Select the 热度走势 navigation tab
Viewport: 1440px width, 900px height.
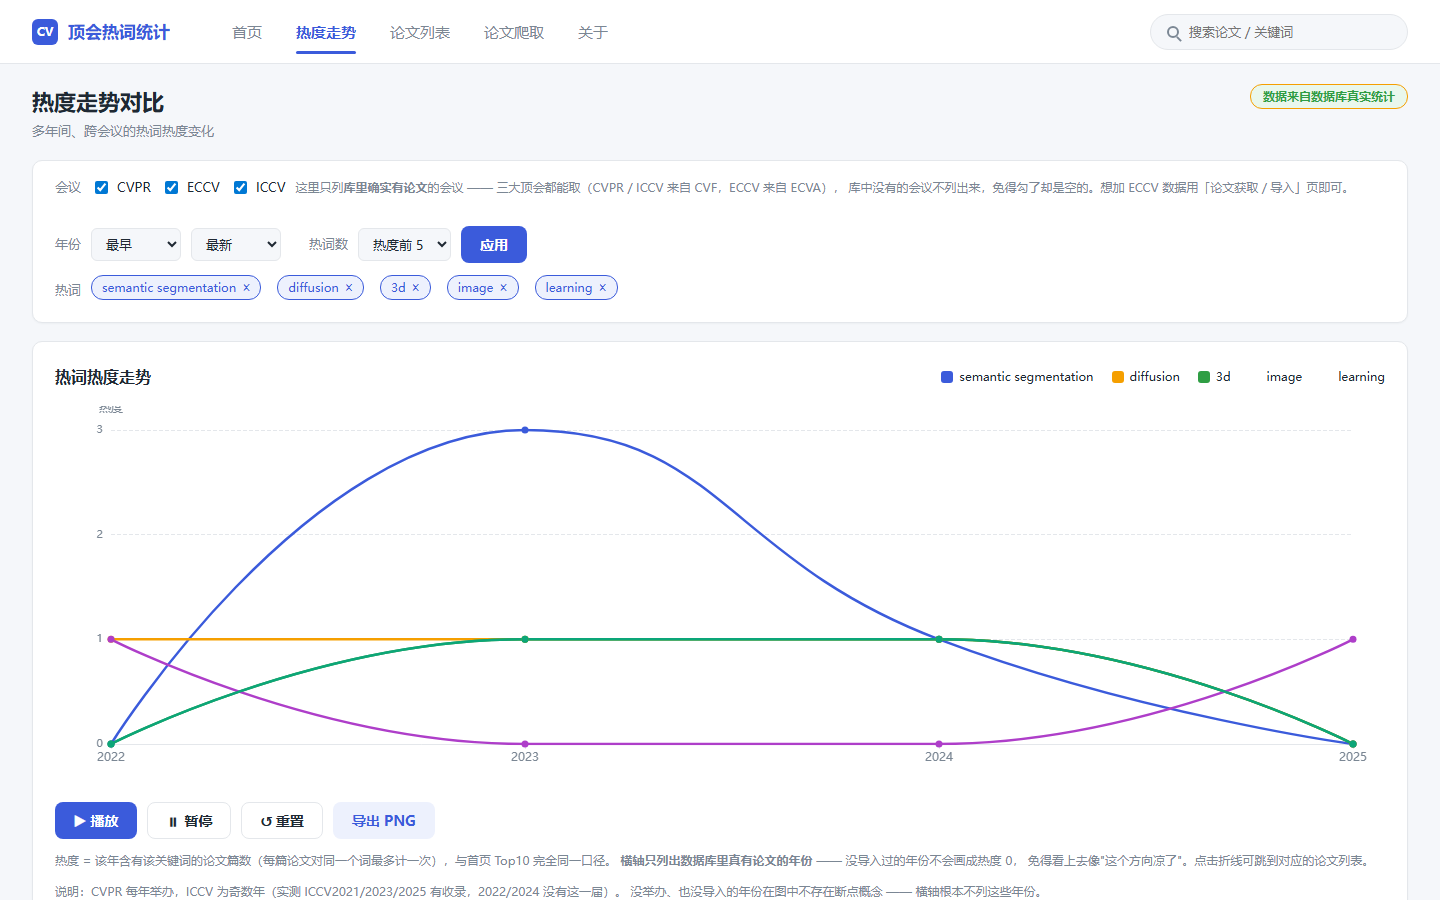click(326, 33)
